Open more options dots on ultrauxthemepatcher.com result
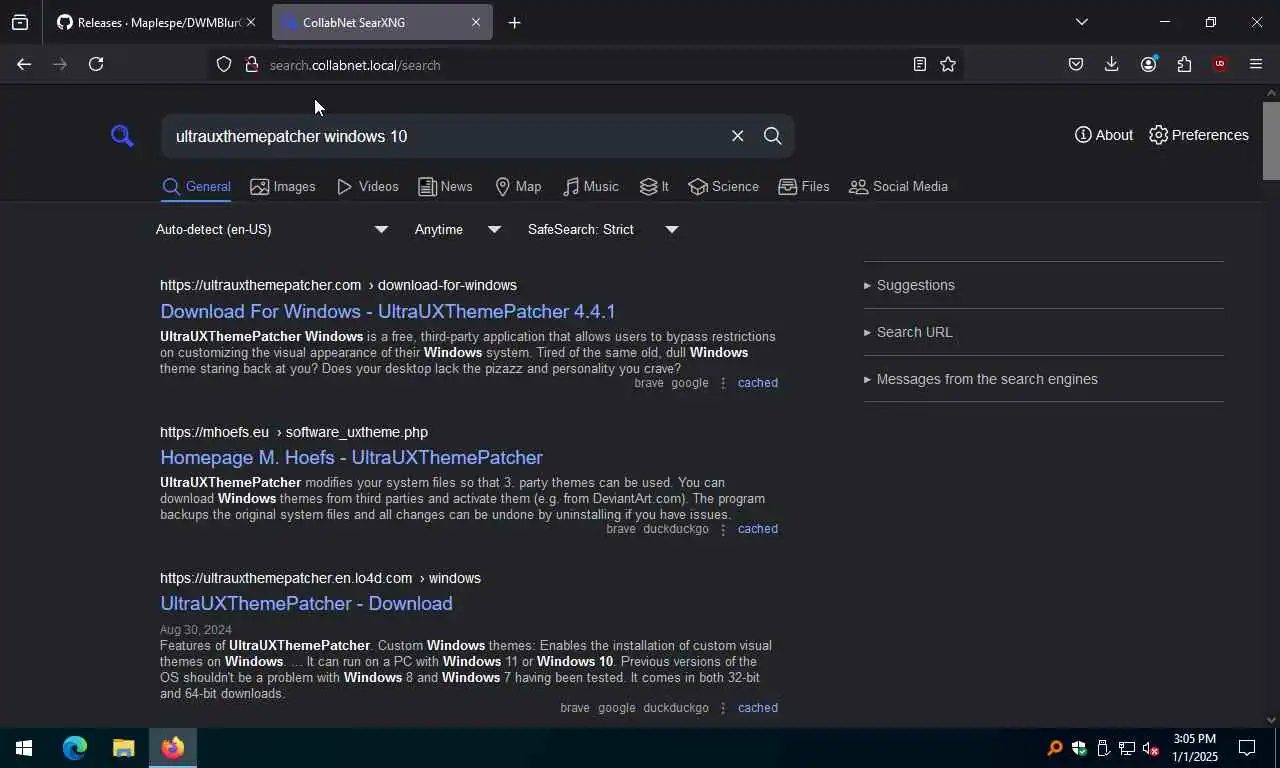This screenshot has height=768, width=1280. 723,383
